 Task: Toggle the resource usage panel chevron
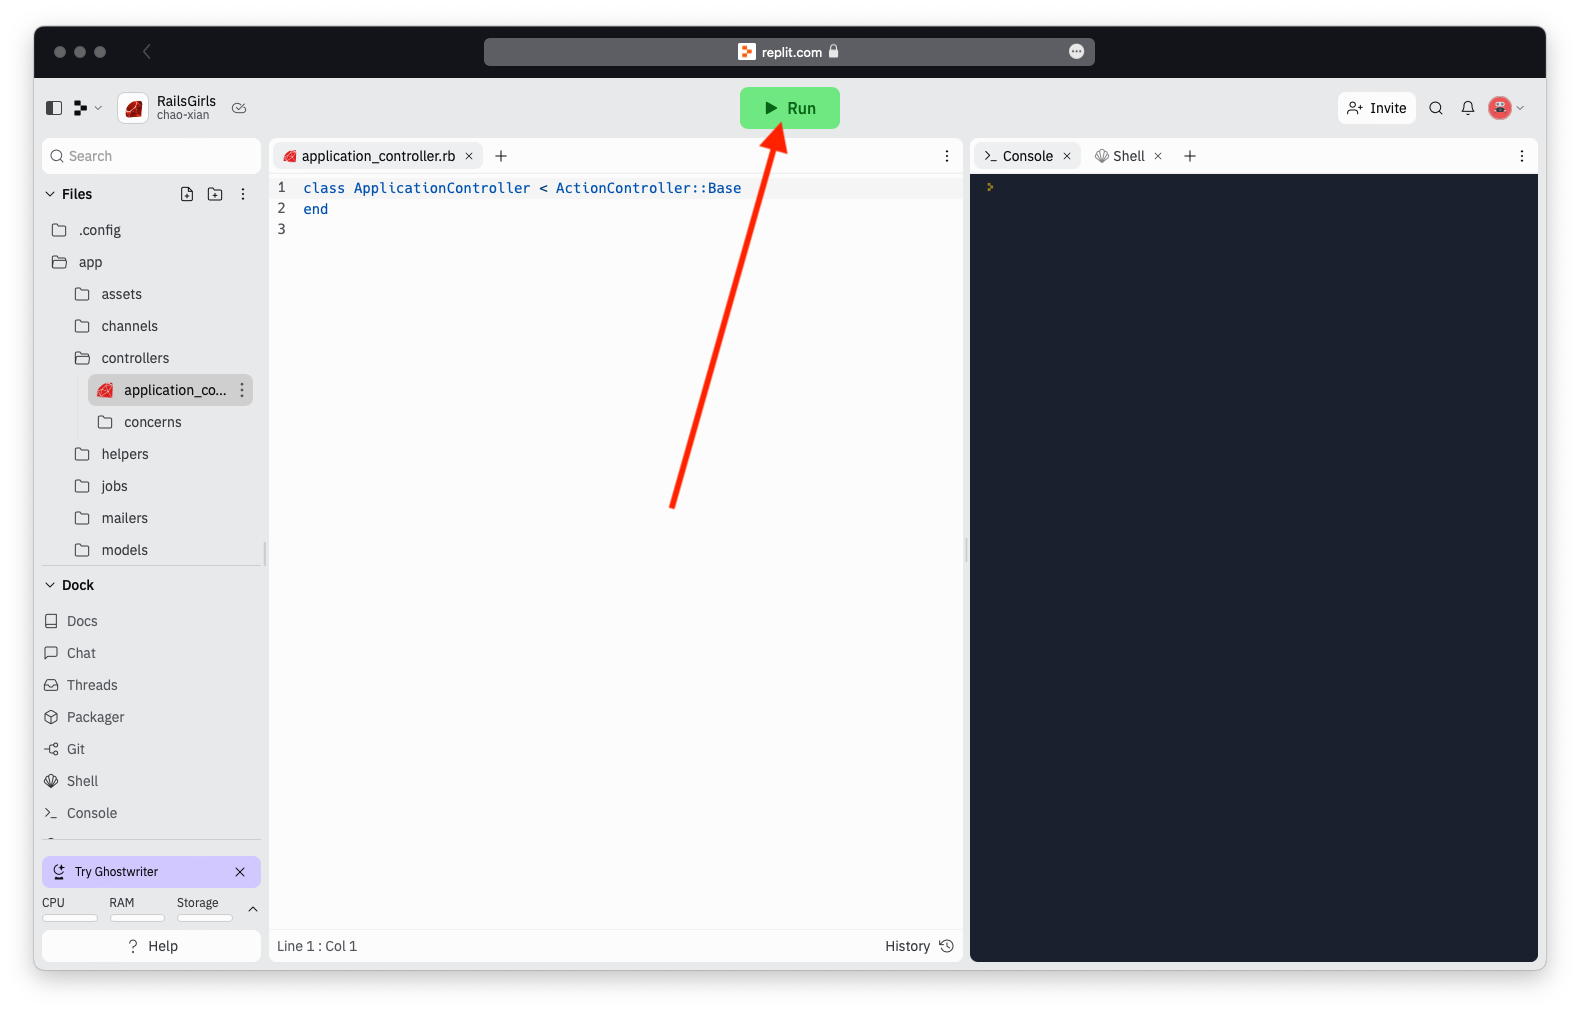[x=253, y=909]
